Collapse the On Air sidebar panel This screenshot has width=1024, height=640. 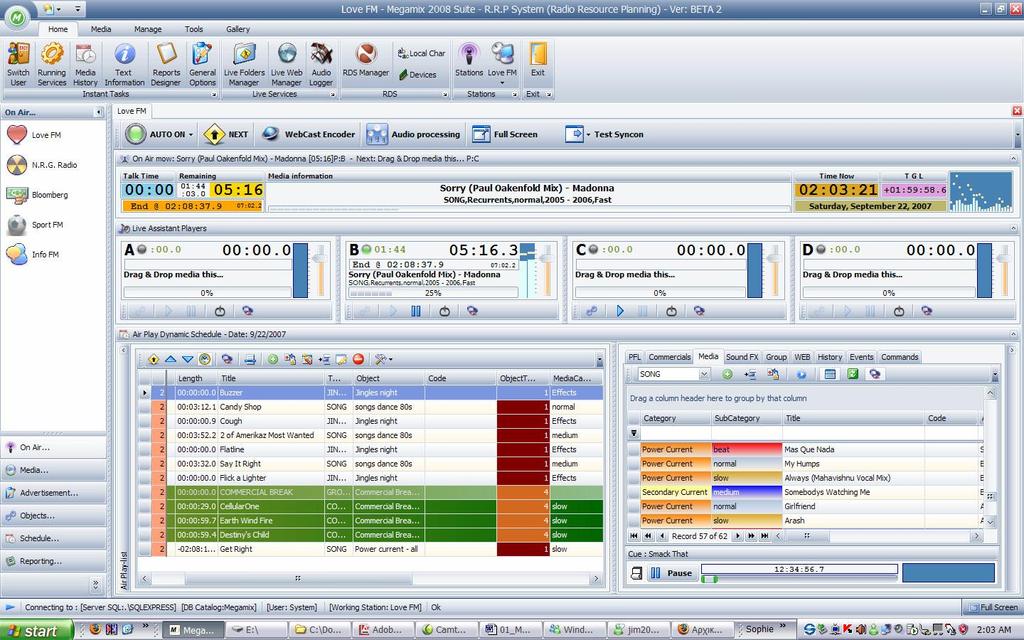tap(99, 112)
